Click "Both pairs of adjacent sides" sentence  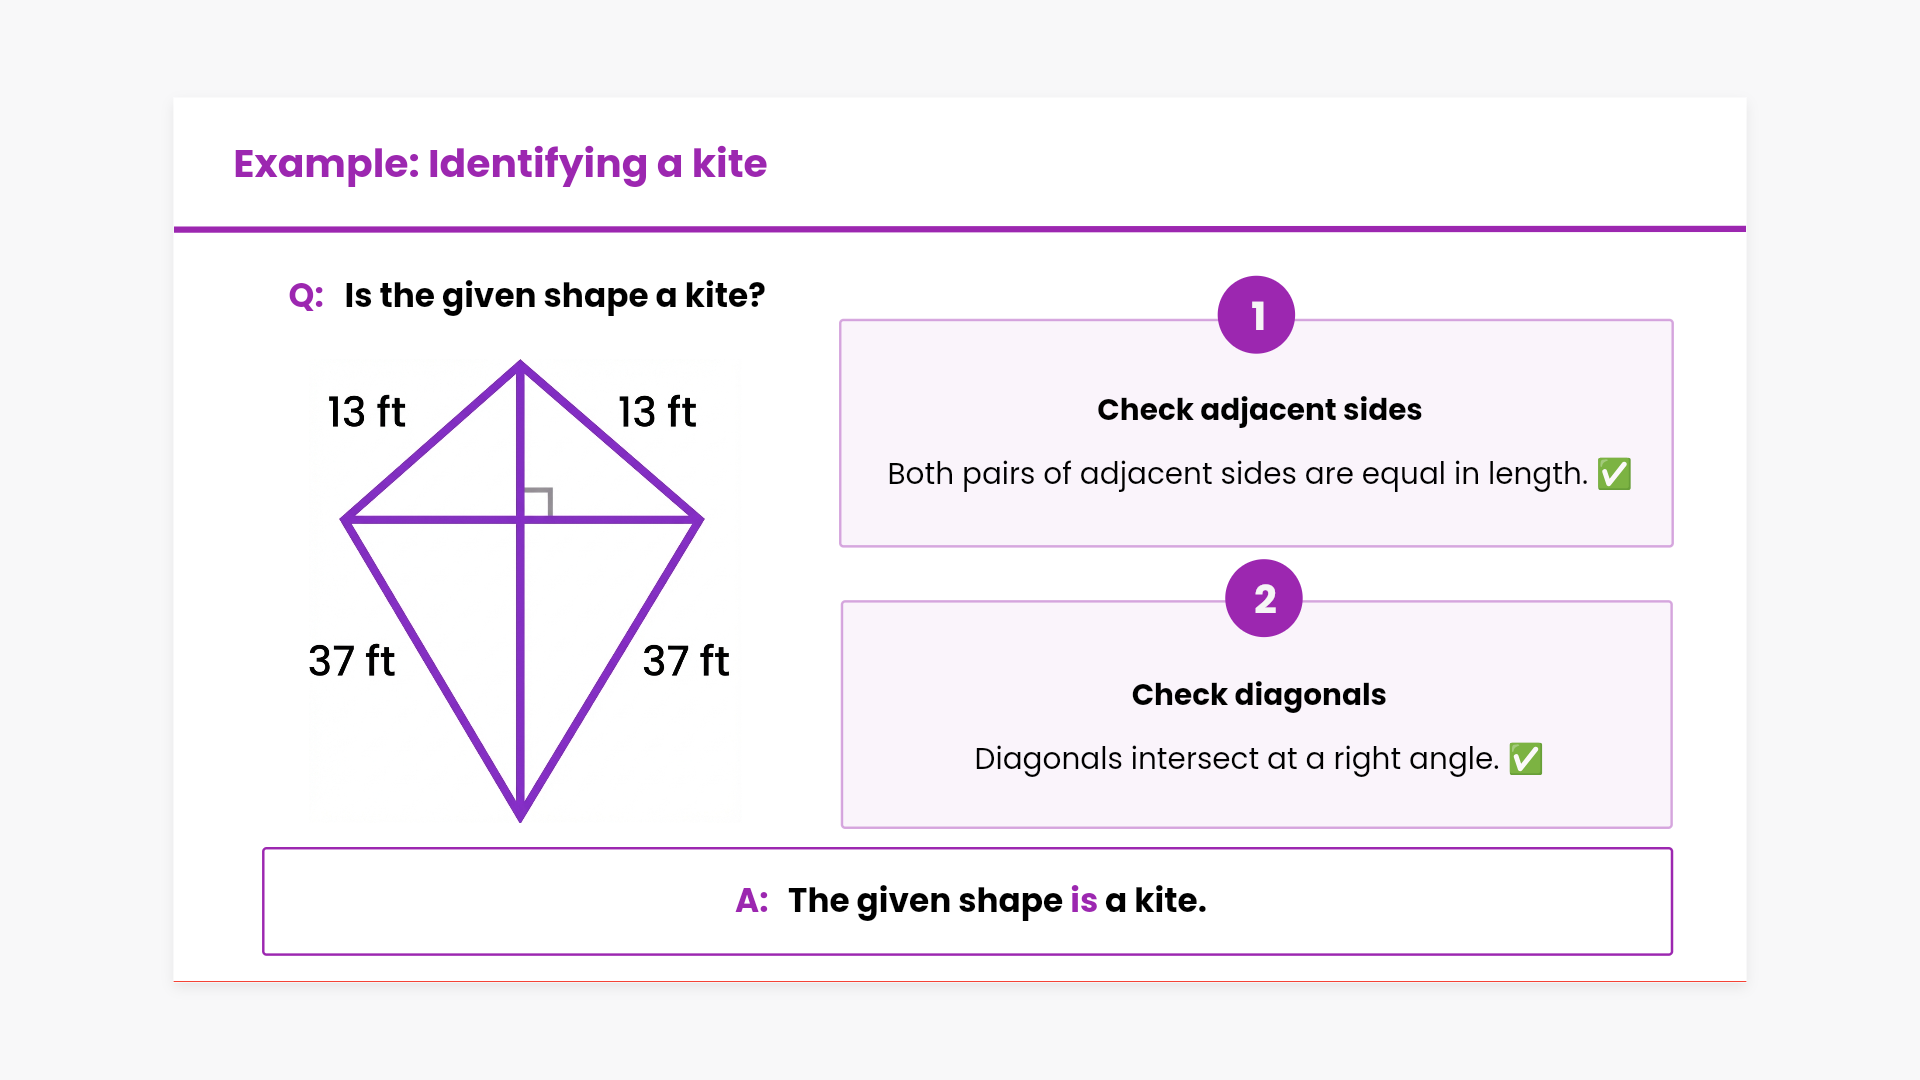click(1237, 474)
